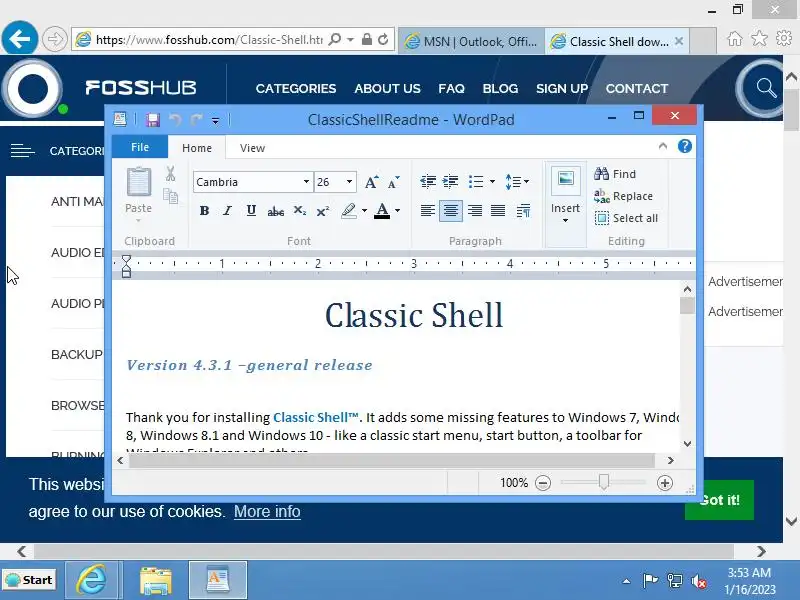
Task: Zoom in with plus button
Action: click(664, 483)
